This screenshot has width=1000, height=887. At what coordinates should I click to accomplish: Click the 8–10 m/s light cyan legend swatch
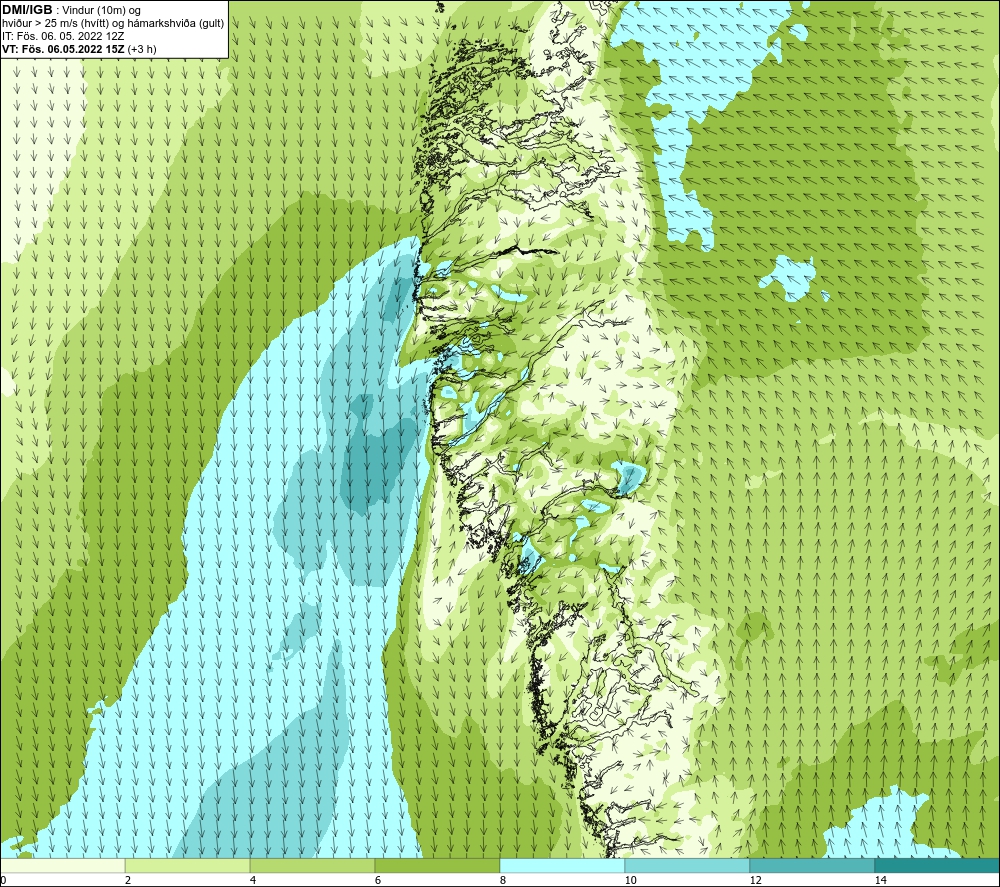coord(562,865)
